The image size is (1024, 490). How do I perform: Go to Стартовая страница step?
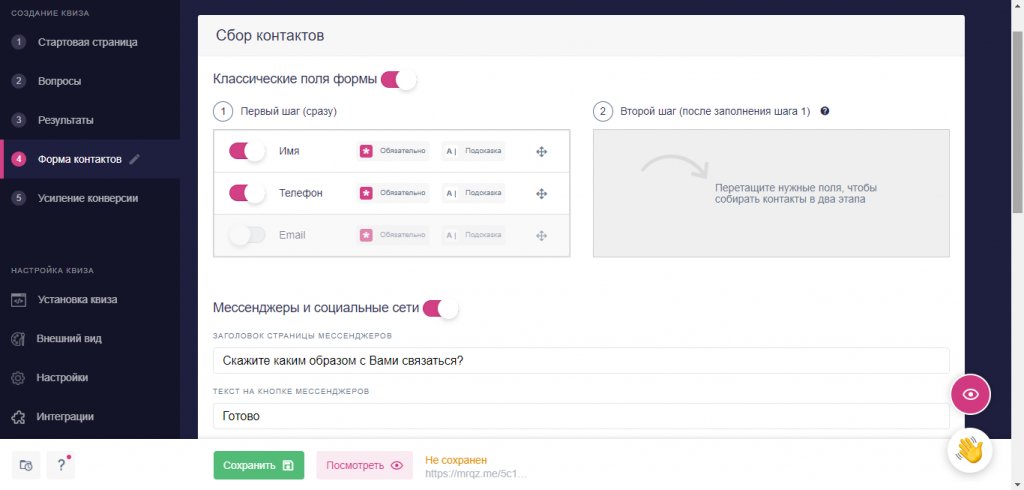(88, 42)
